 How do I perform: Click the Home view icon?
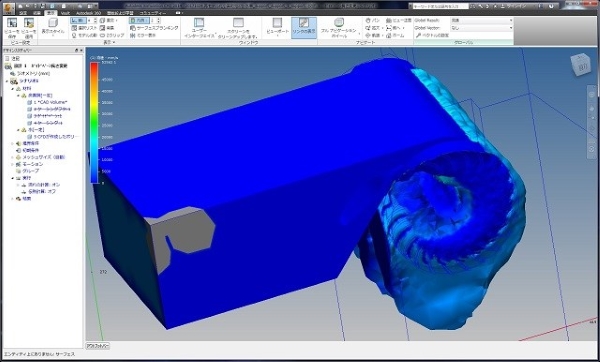(395, 35)
